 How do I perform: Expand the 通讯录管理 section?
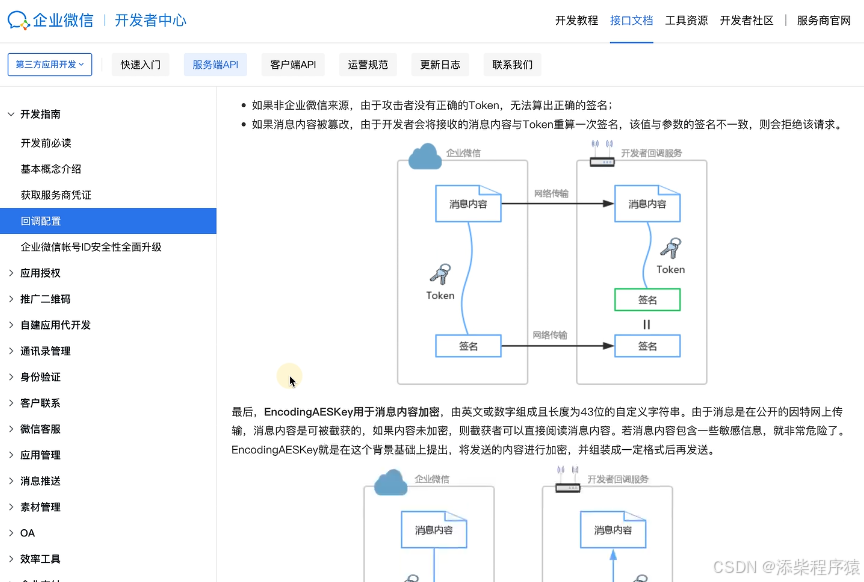(11, 351)
